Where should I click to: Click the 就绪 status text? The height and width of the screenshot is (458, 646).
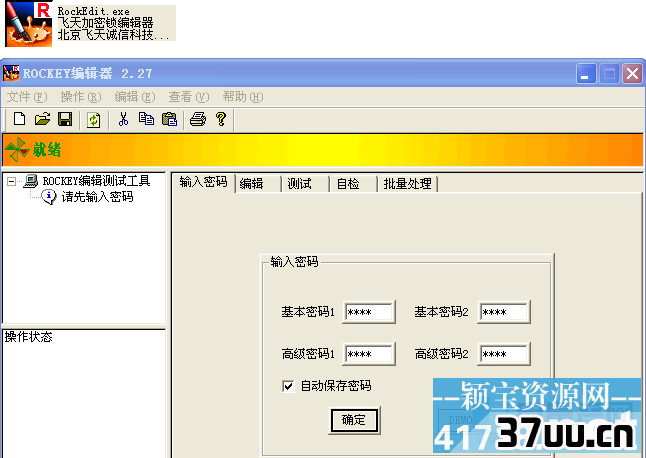click(x=47, y=150)
